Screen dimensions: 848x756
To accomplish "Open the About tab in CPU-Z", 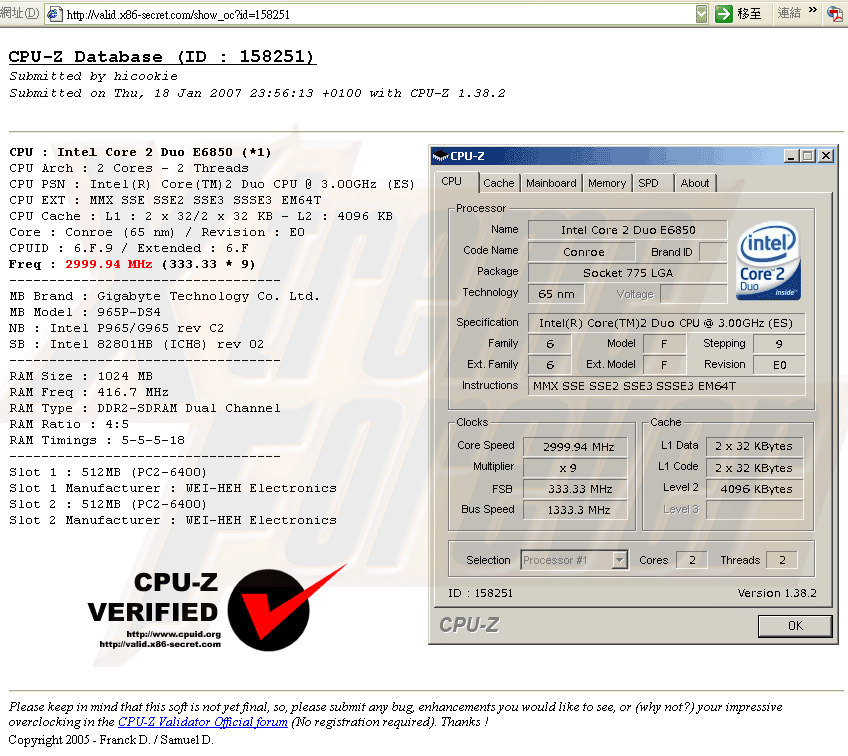I will tap(695, 183).
